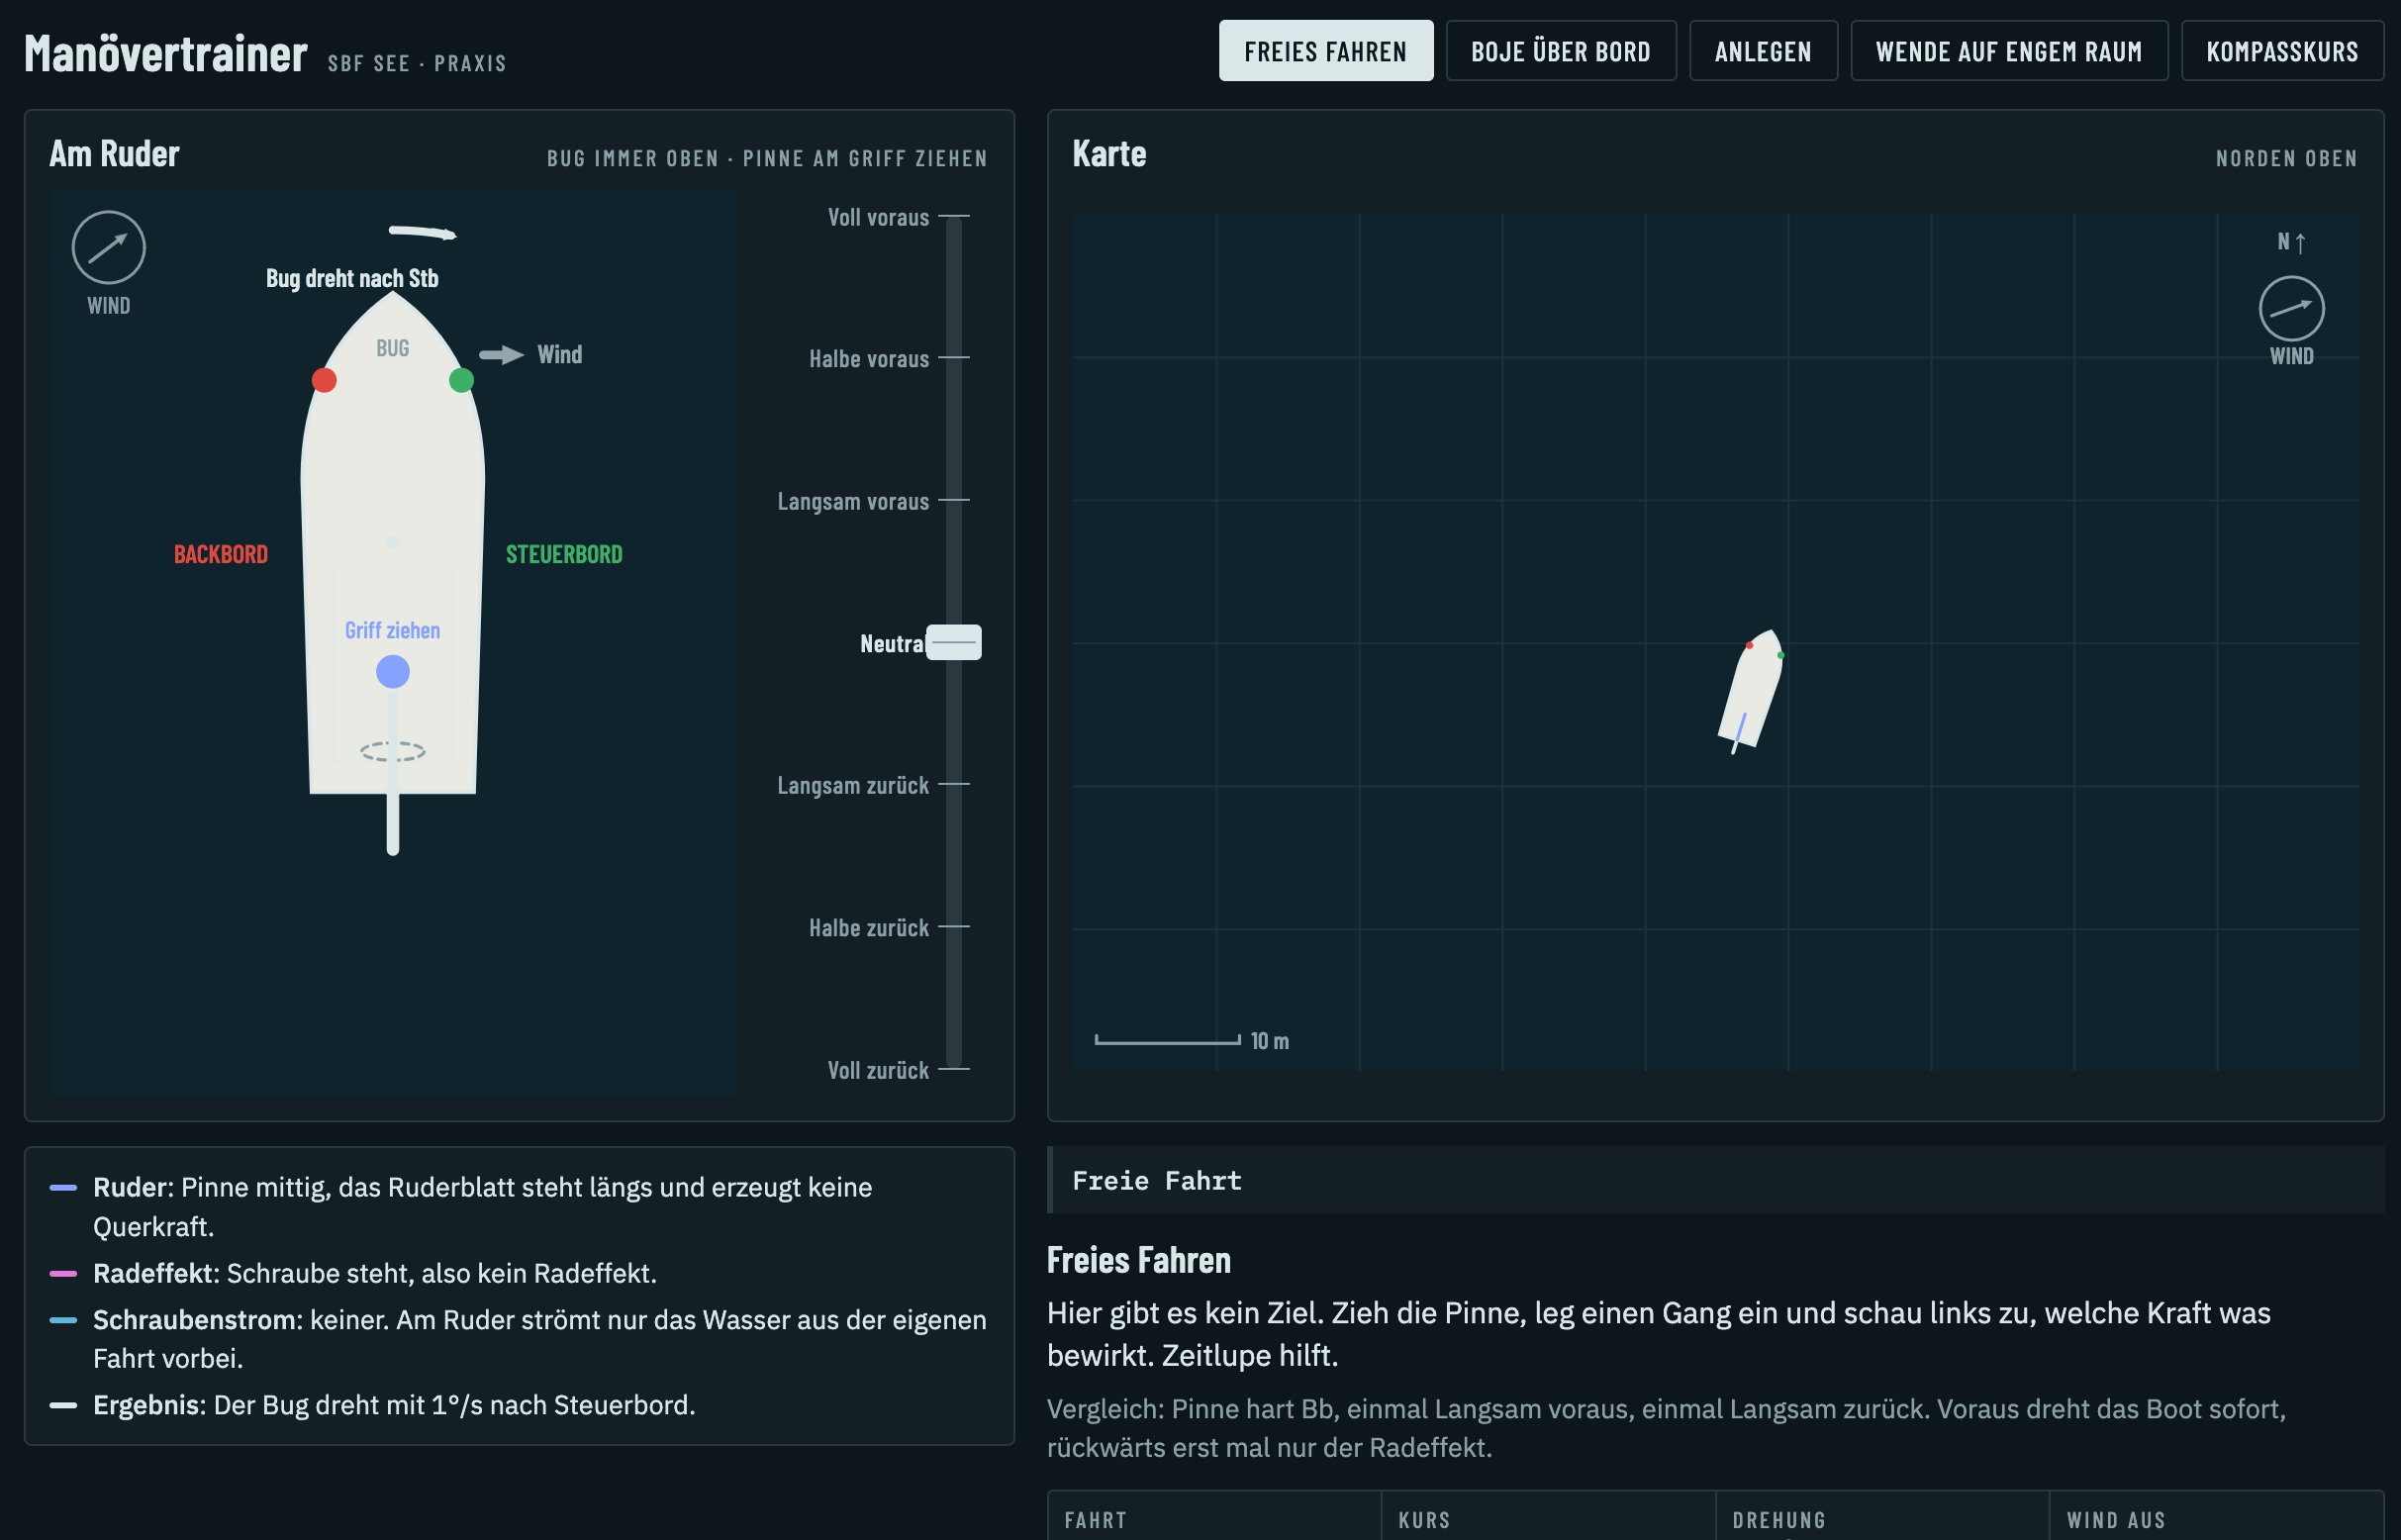Switch to the Kompasskurs tab
The height and width of the screenshot is (1540, 2401).
(x=2281, y=51)
